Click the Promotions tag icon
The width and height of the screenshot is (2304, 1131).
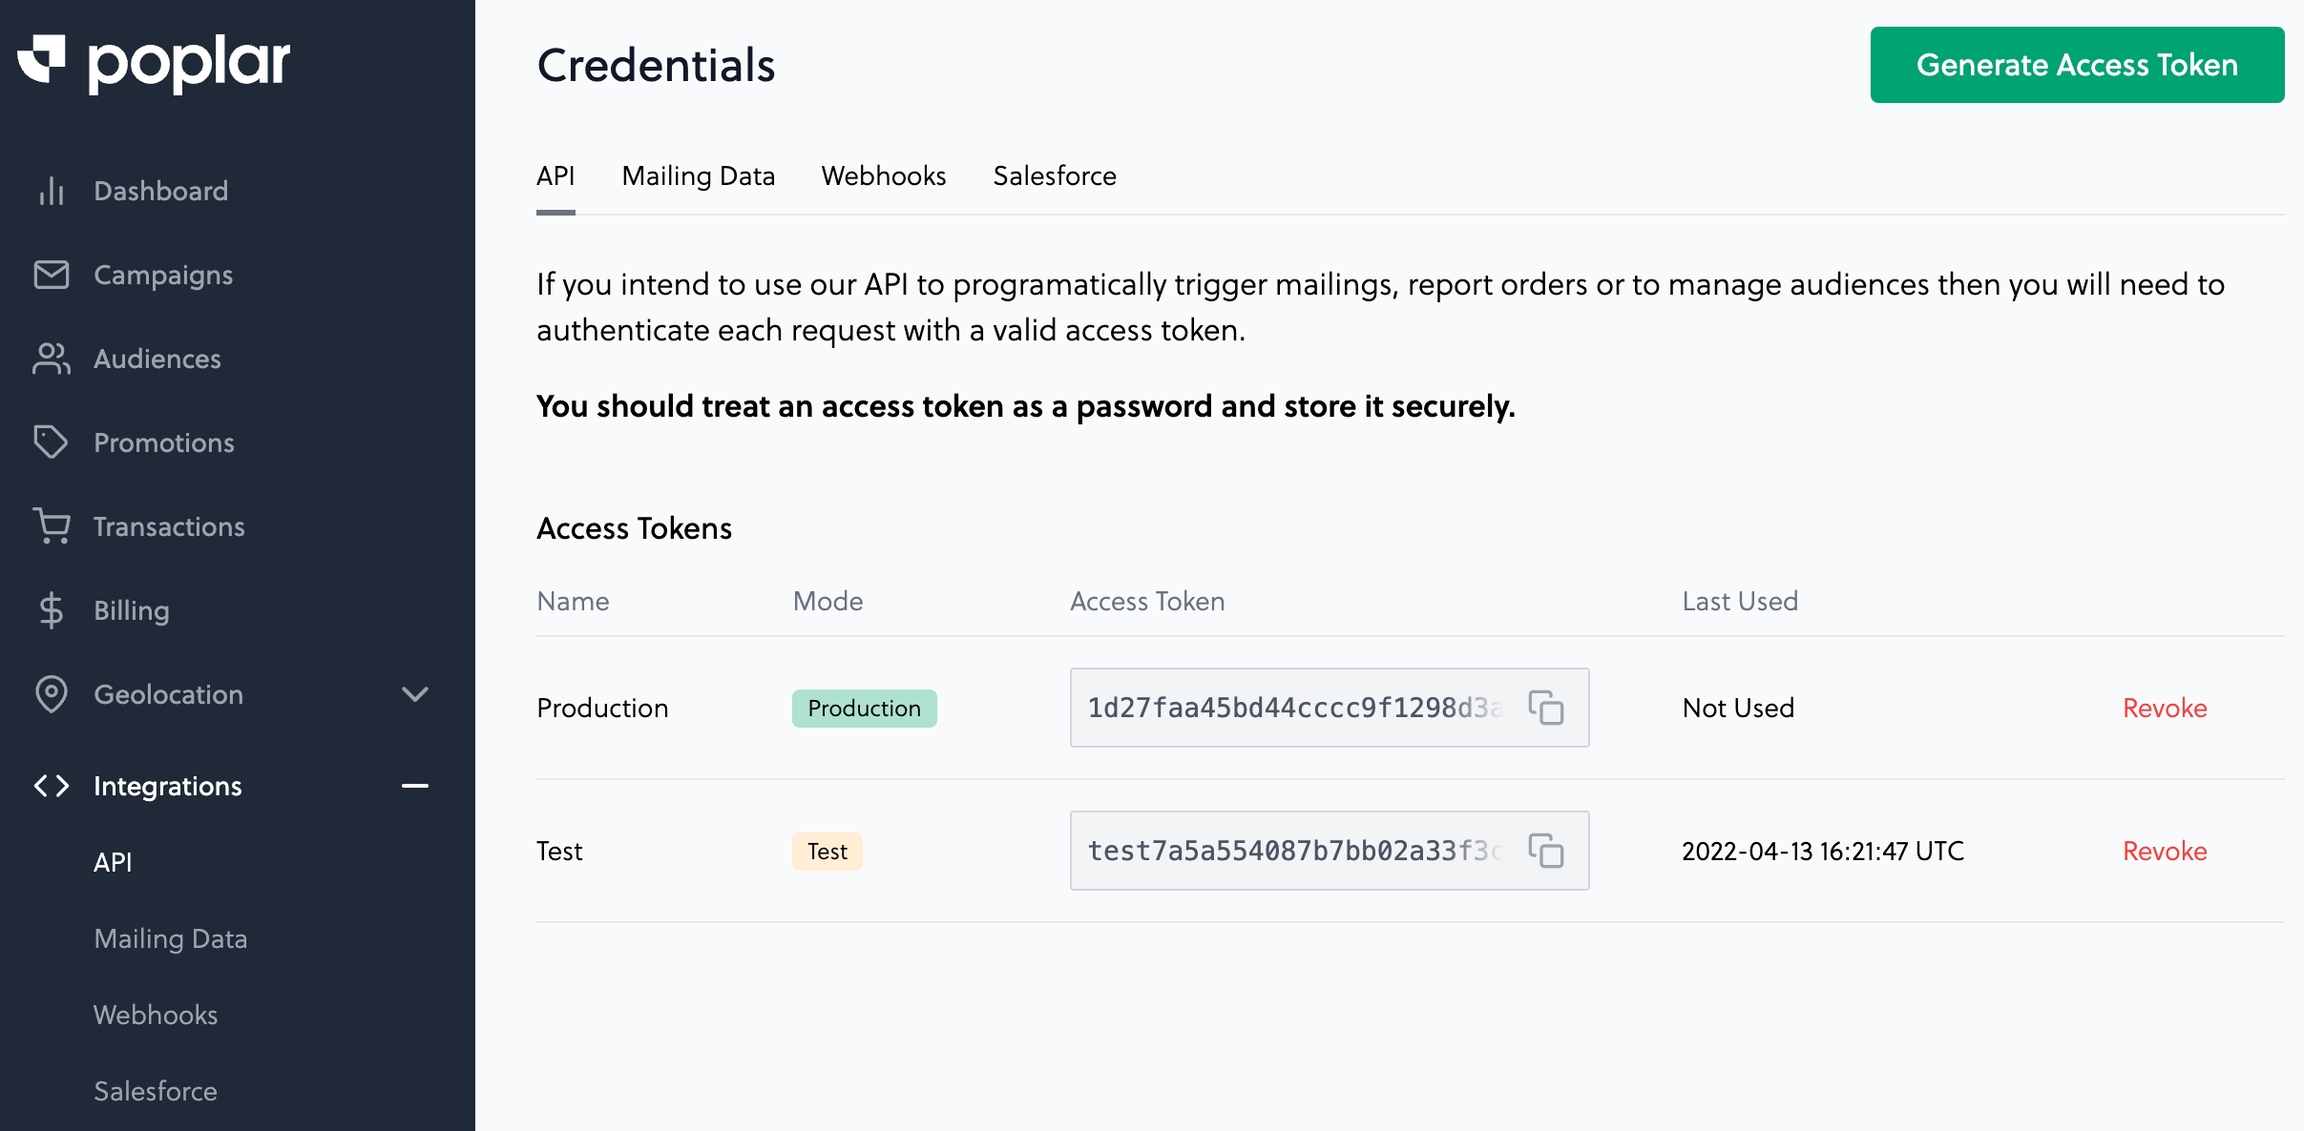coord(51,442)
